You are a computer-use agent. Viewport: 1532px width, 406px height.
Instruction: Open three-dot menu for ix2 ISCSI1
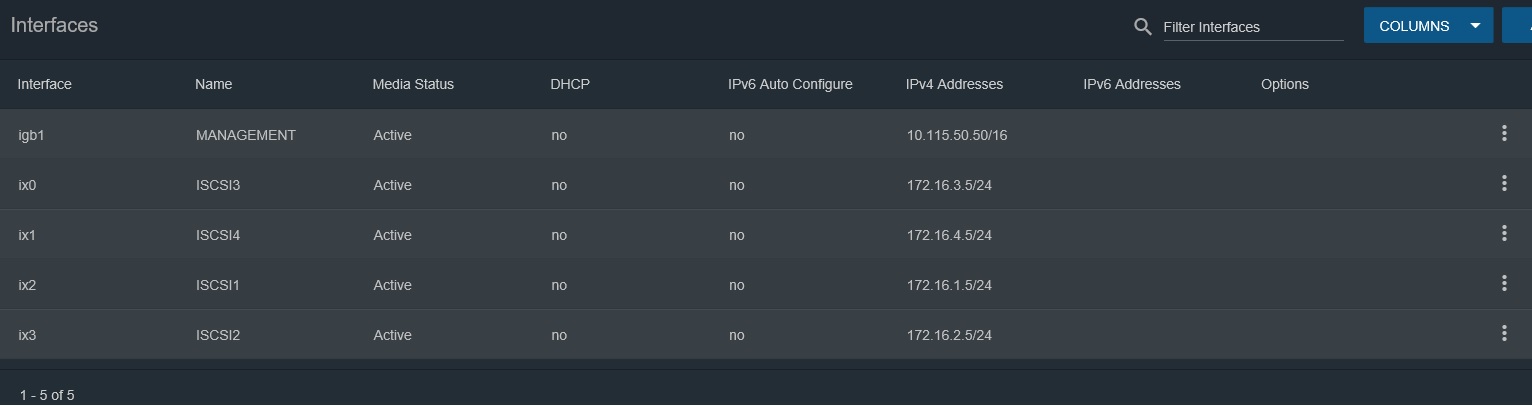[x=1504, y=283]
